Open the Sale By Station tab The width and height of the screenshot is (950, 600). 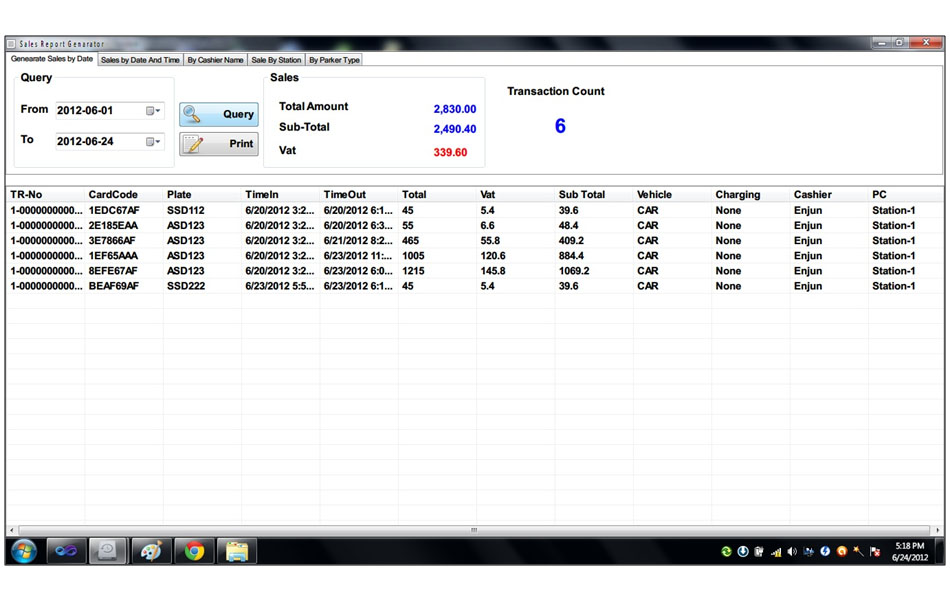click(x=276, y=60)
